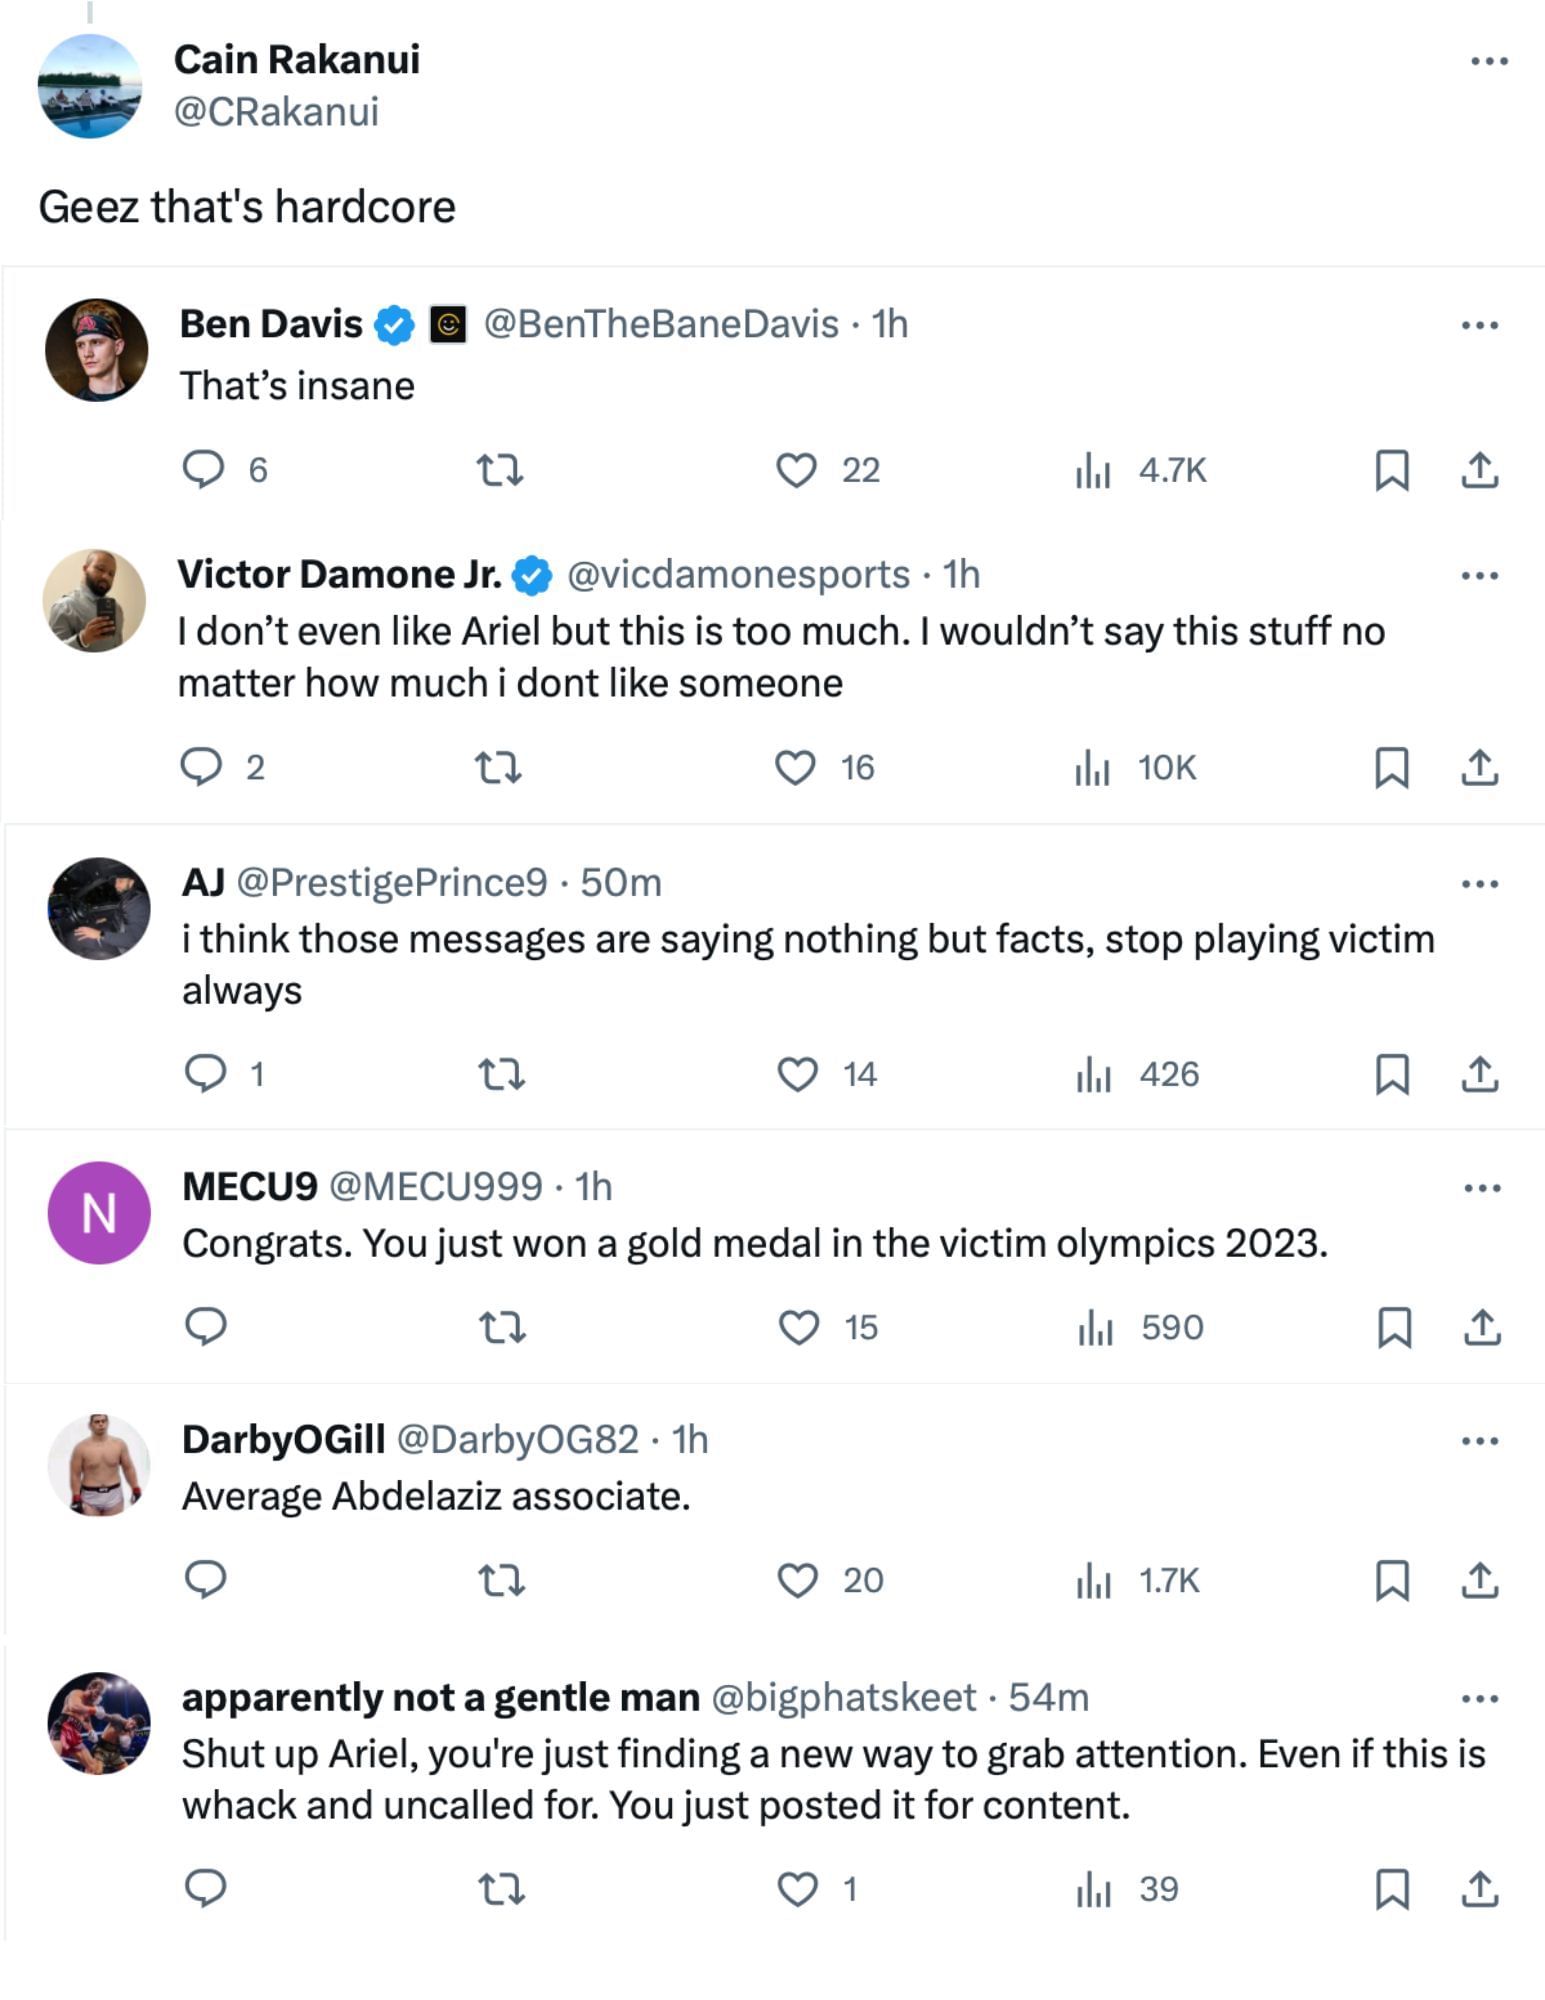Open view stats for Victor Damone Jr.'s tweet
Image resolution: width=1545 pixels, height=2000 pixels.
[x=1093, y=768]
